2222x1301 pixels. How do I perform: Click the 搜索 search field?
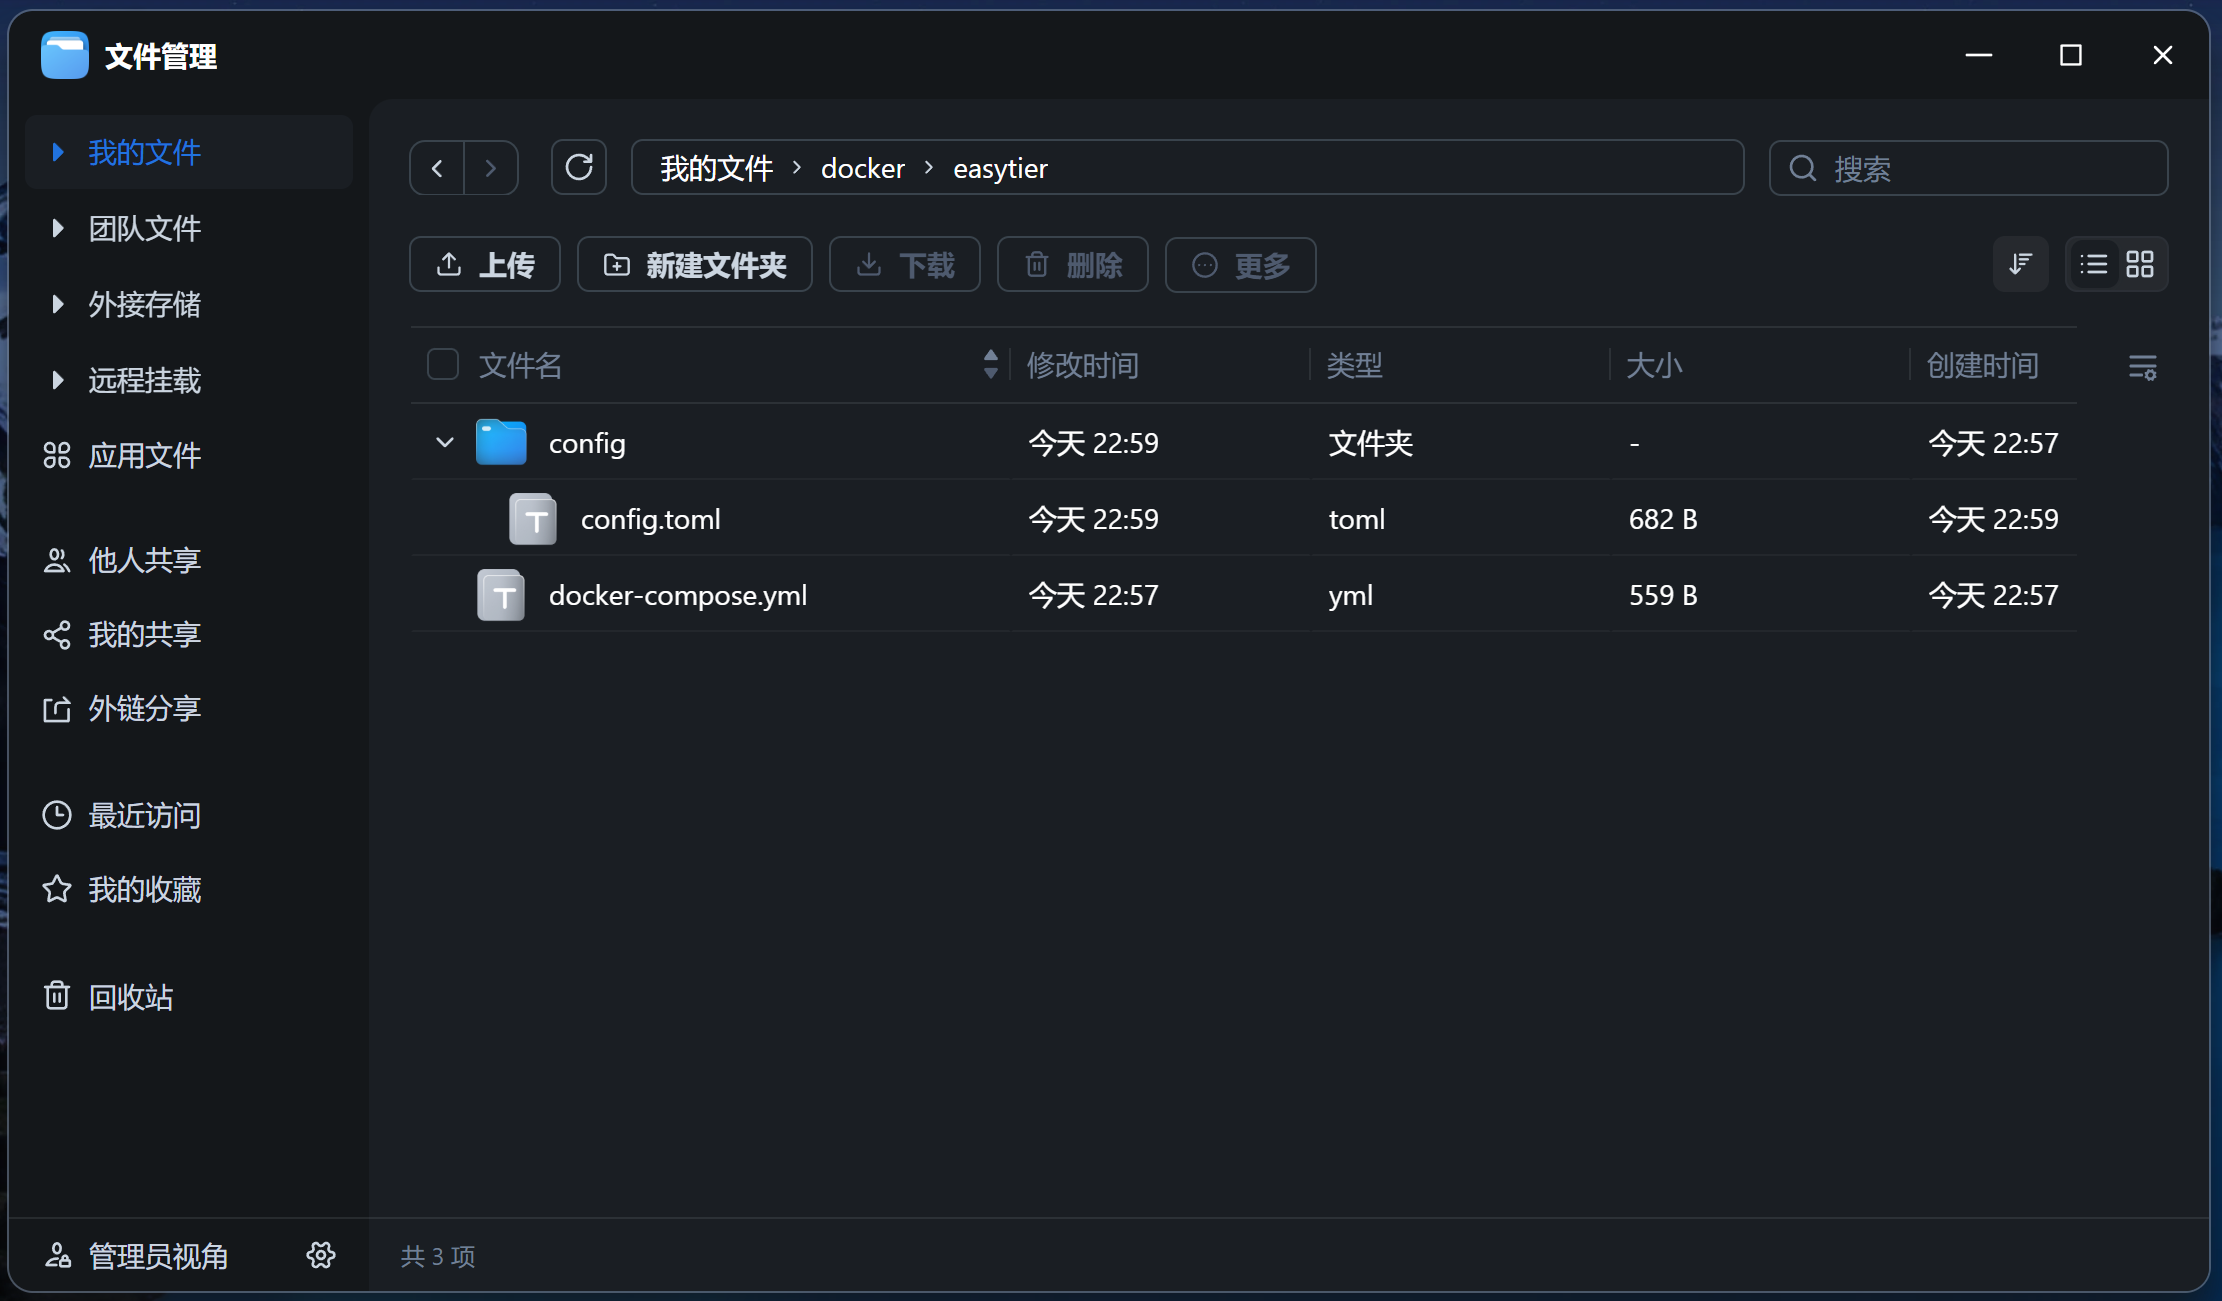[x=1965, y=168]
